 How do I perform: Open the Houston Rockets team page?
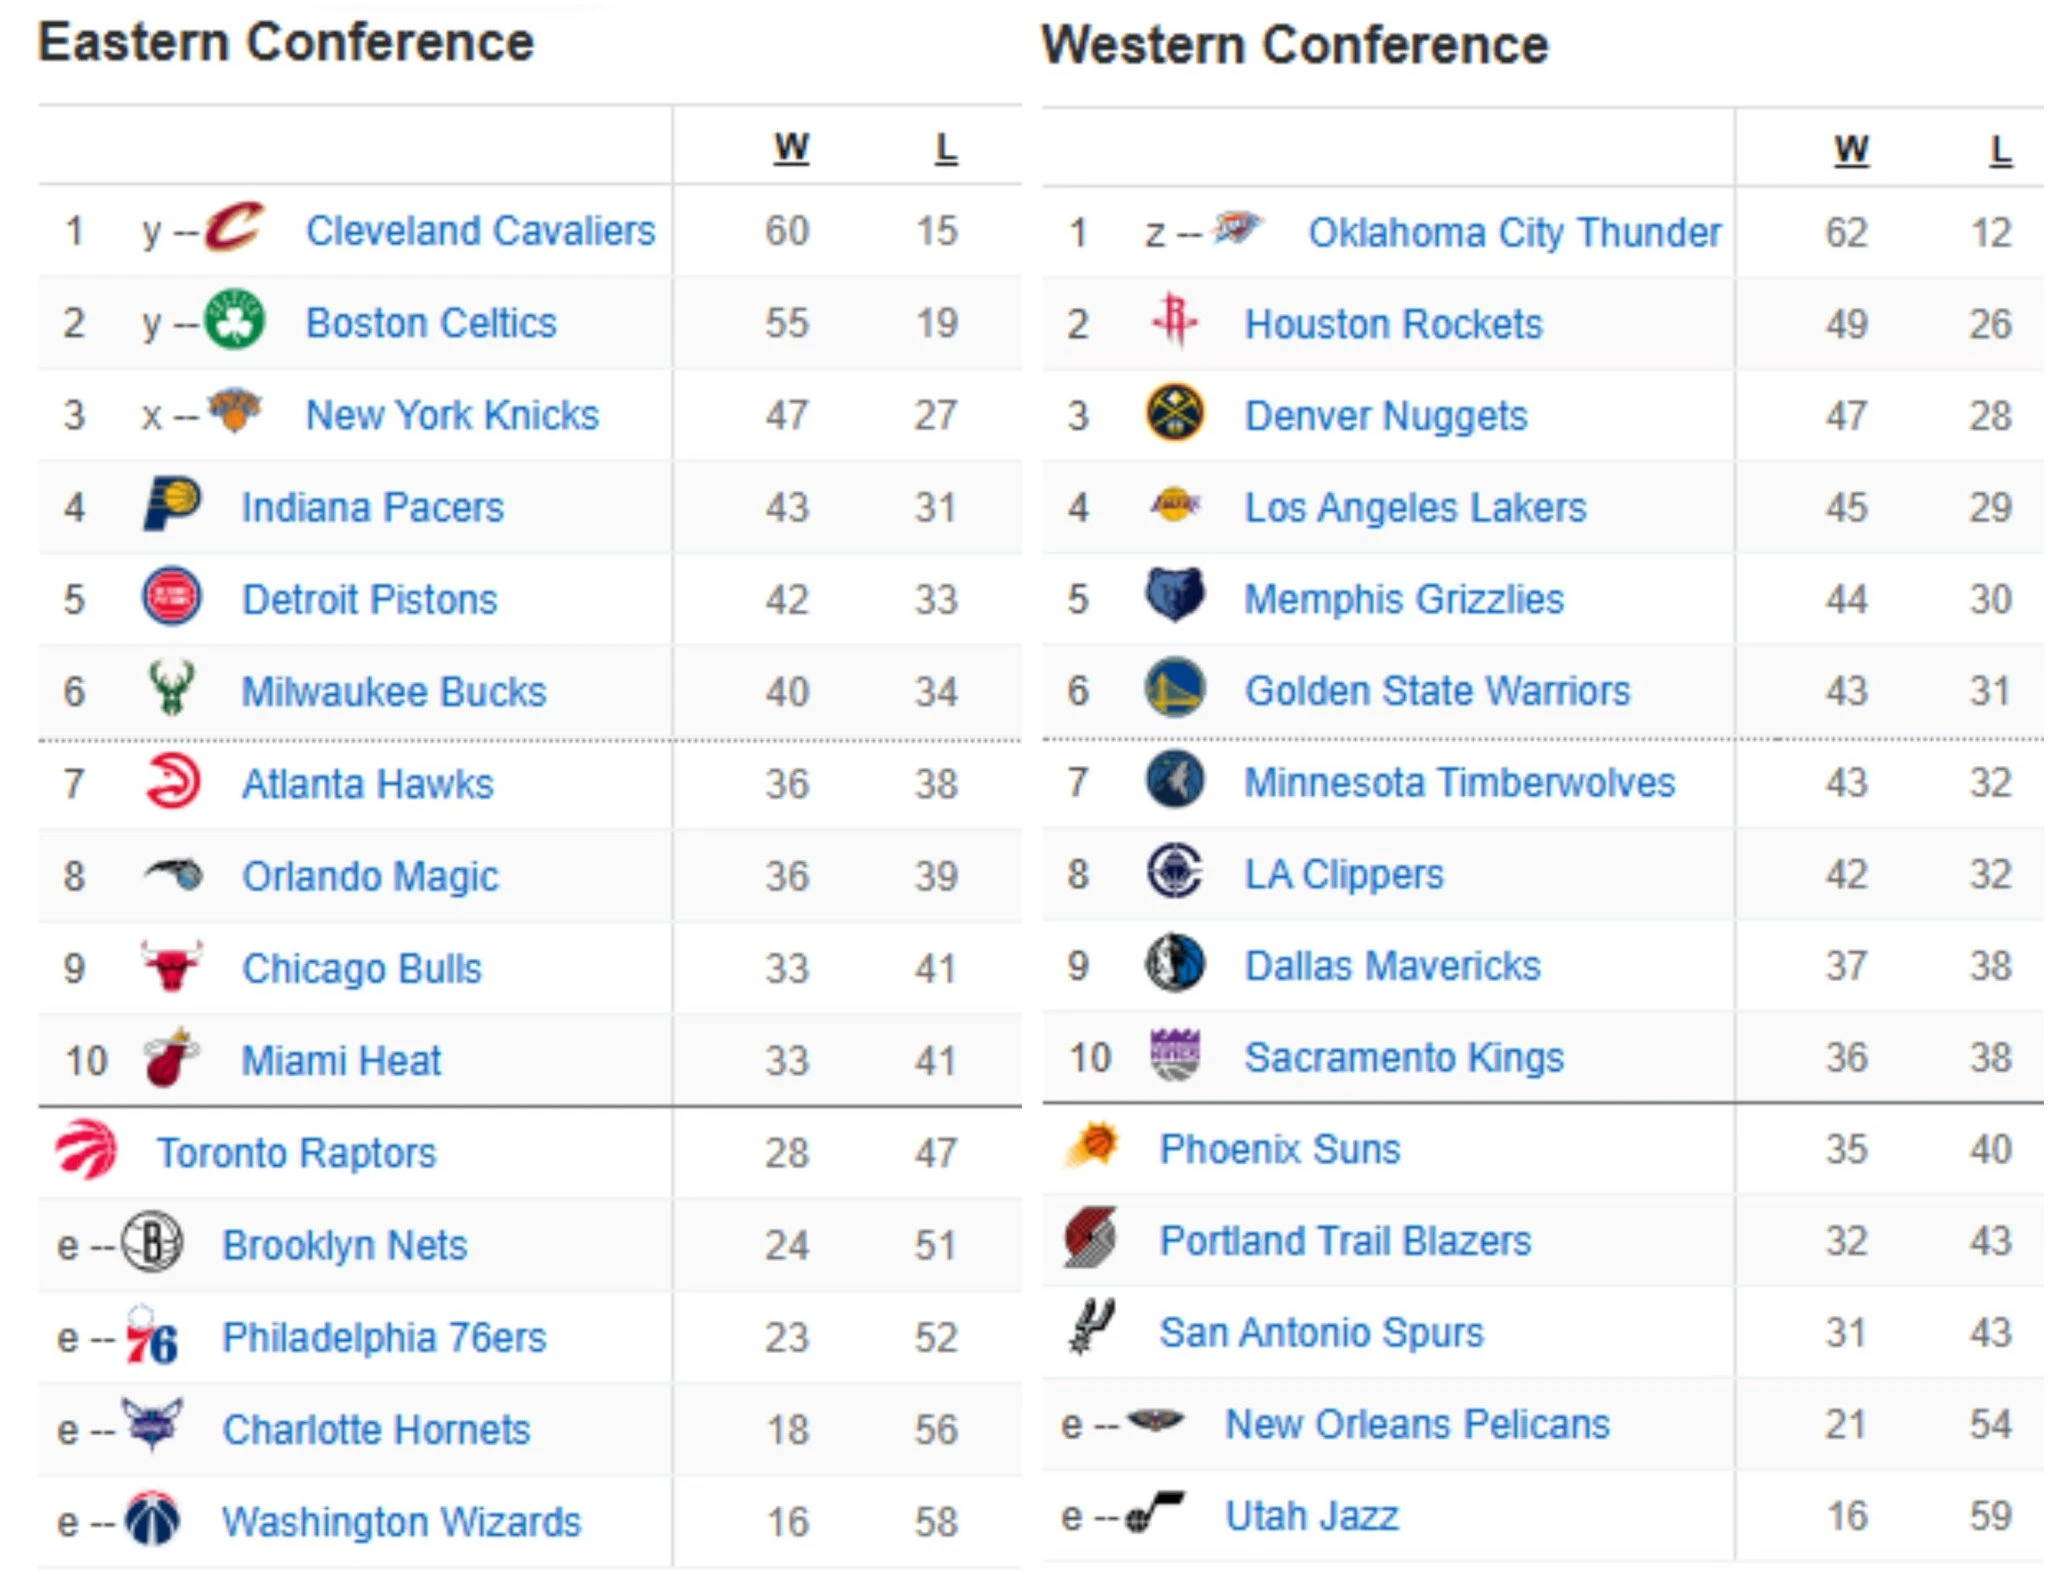coord(1393,323)
